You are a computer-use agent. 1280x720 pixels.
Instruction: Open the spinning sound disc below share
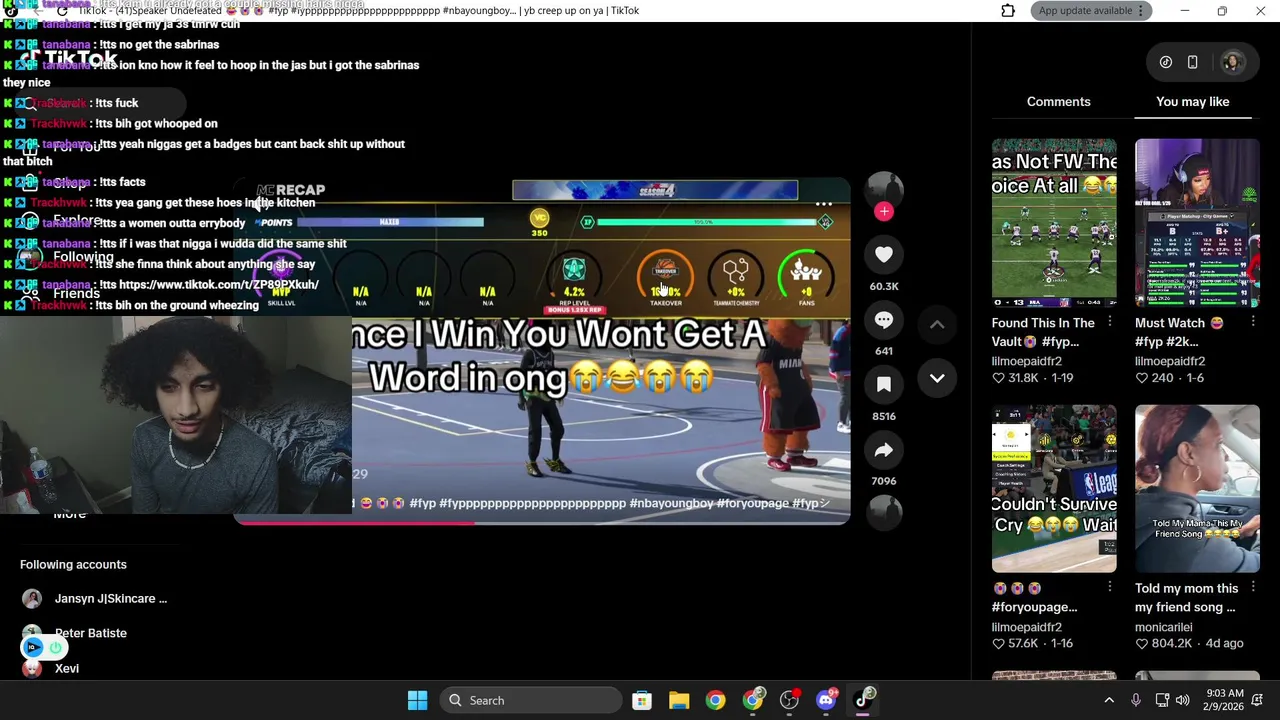884,512
